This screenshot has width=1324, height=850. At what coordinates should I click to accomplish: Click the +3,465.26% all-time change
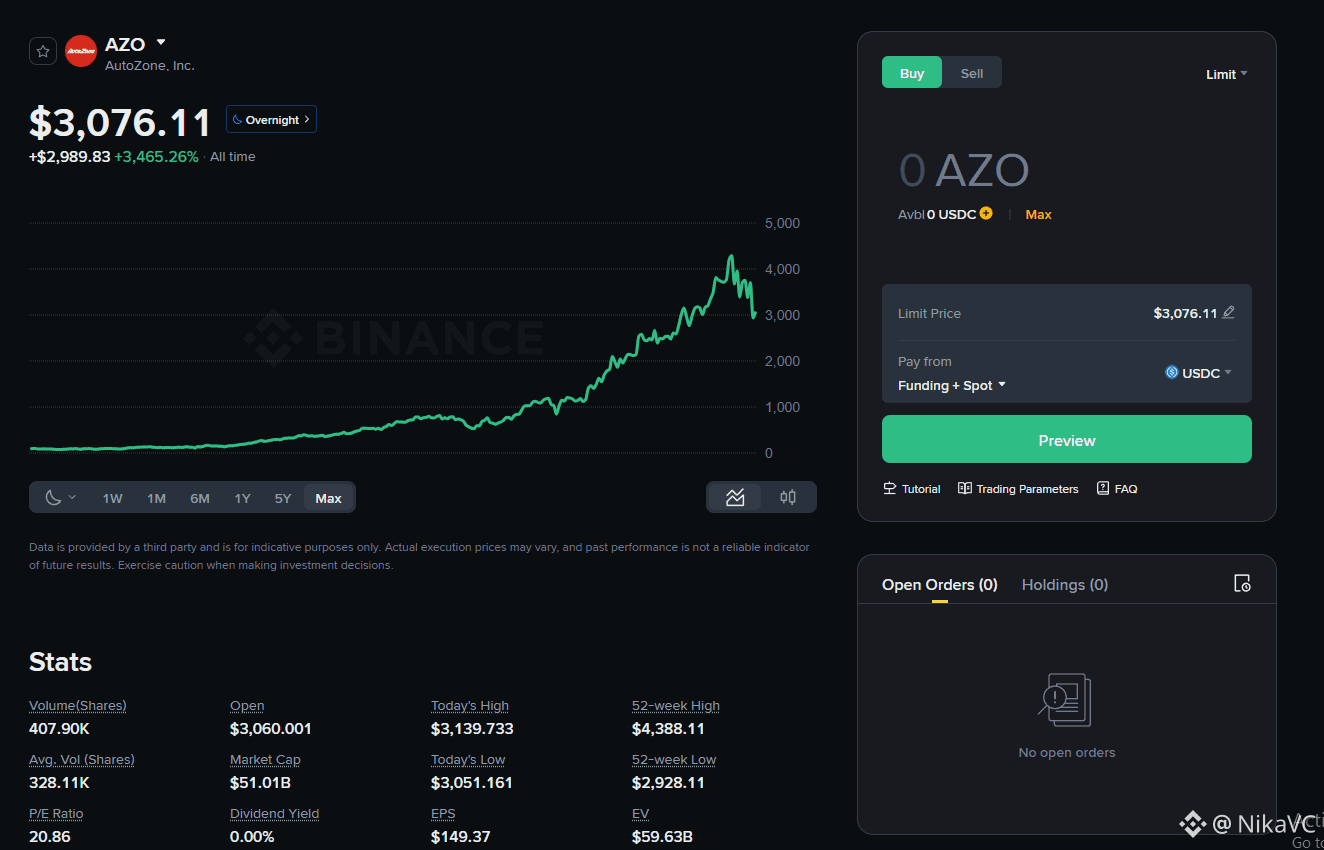pyautogui.click(x=156, y=157)
